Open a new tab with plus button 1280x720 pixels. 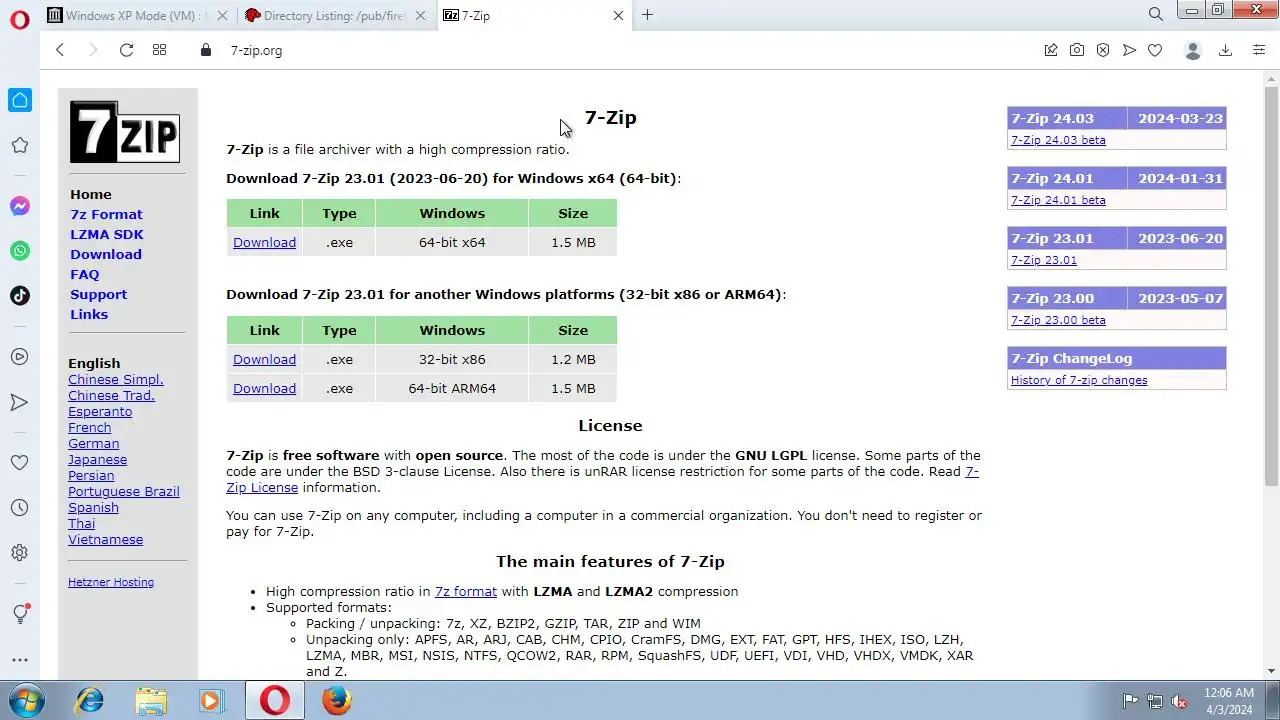coord(647,15)
